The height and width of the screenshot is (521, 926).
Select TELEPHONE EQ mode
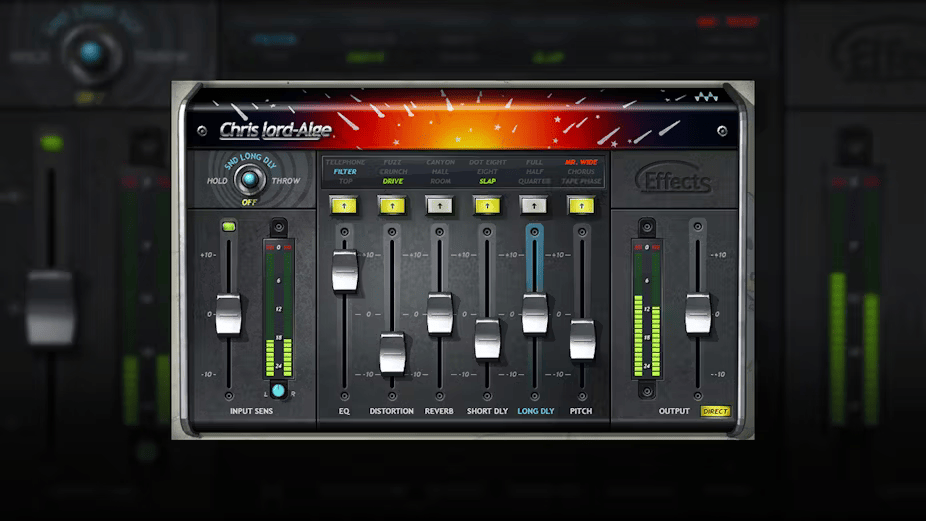[345, 162]
